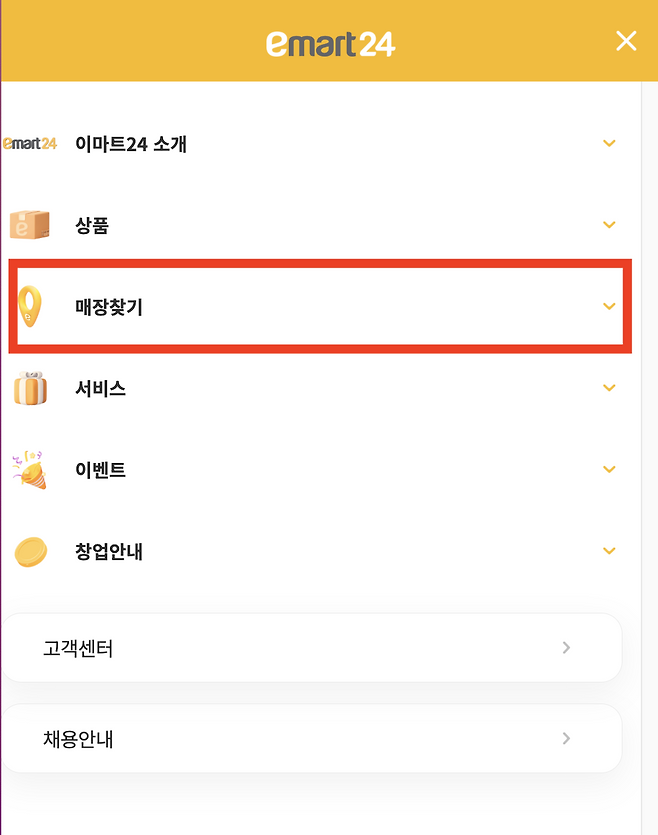Click the party popper event icon
The height and width of the screenshot is (835, 658).
tap(30, 469)
